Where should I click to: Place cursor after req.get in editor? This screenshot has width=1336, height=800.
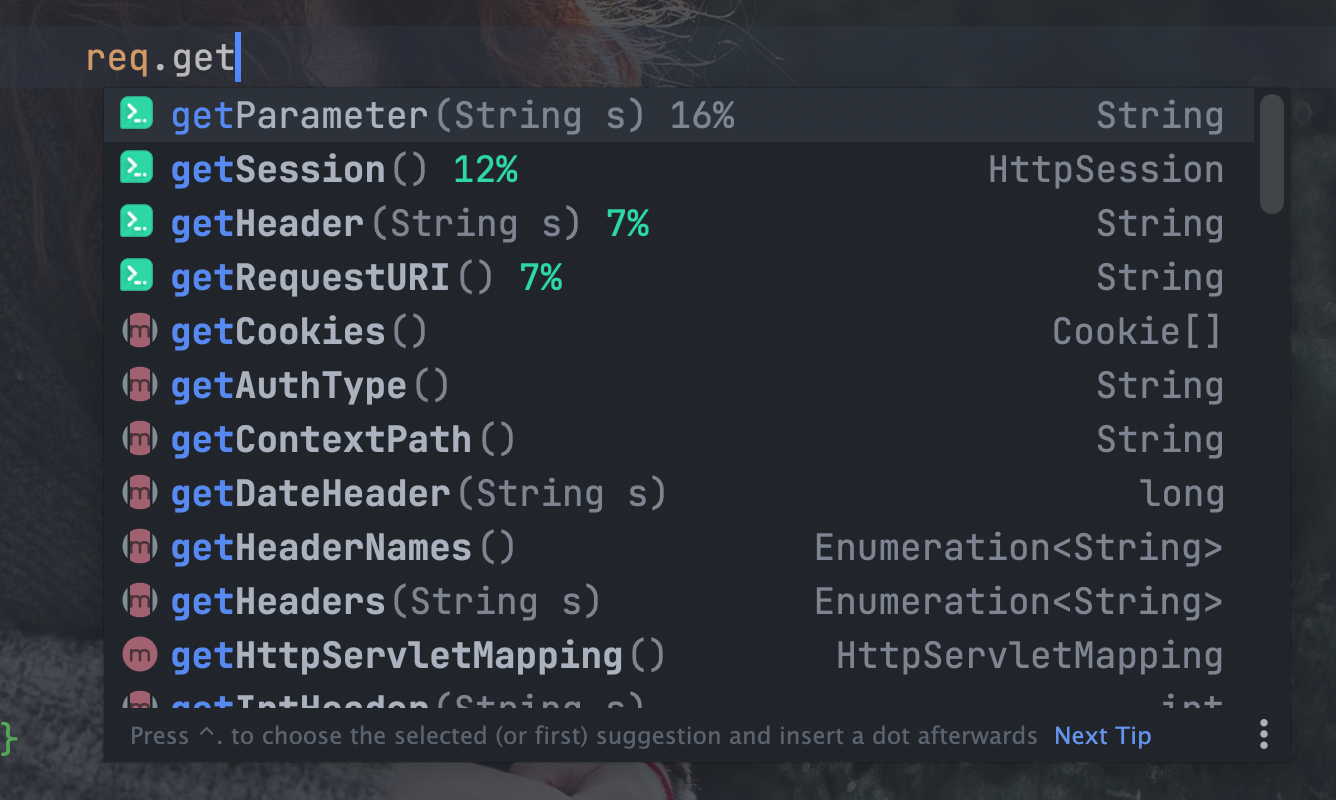click(237, 59)
